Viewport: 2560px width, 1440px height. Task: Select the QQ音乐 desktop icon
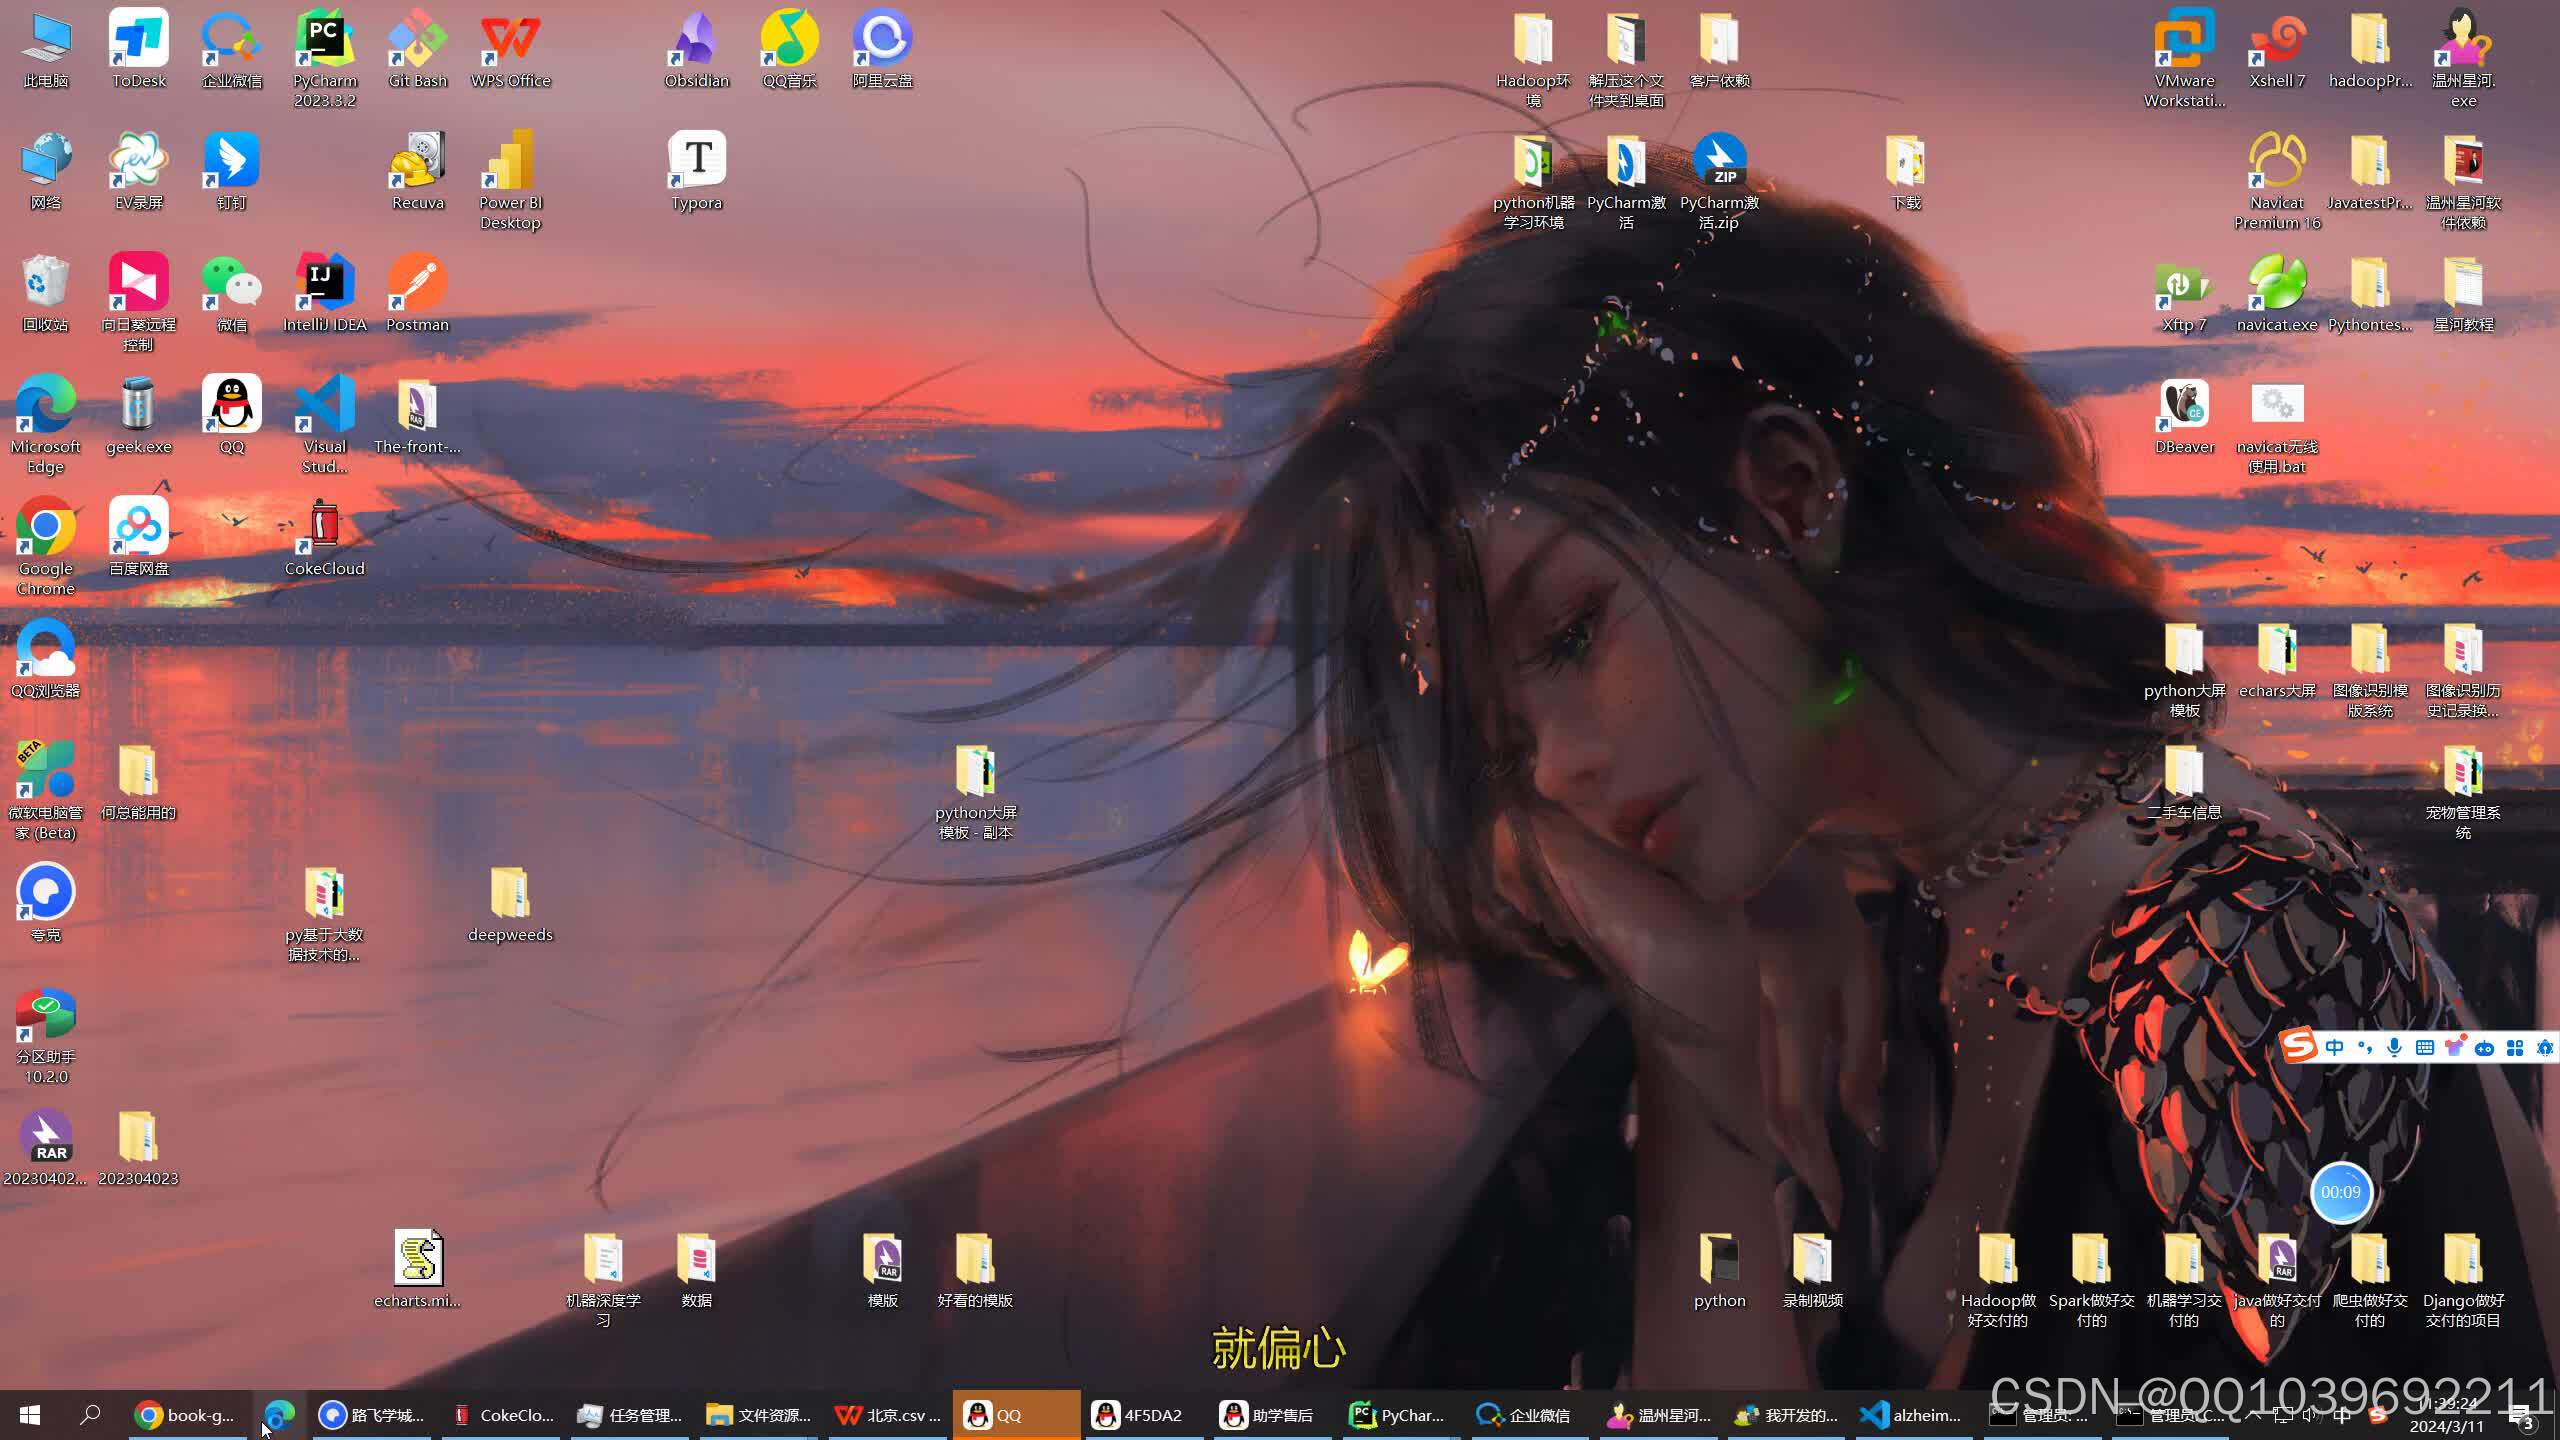pos(790,48)
